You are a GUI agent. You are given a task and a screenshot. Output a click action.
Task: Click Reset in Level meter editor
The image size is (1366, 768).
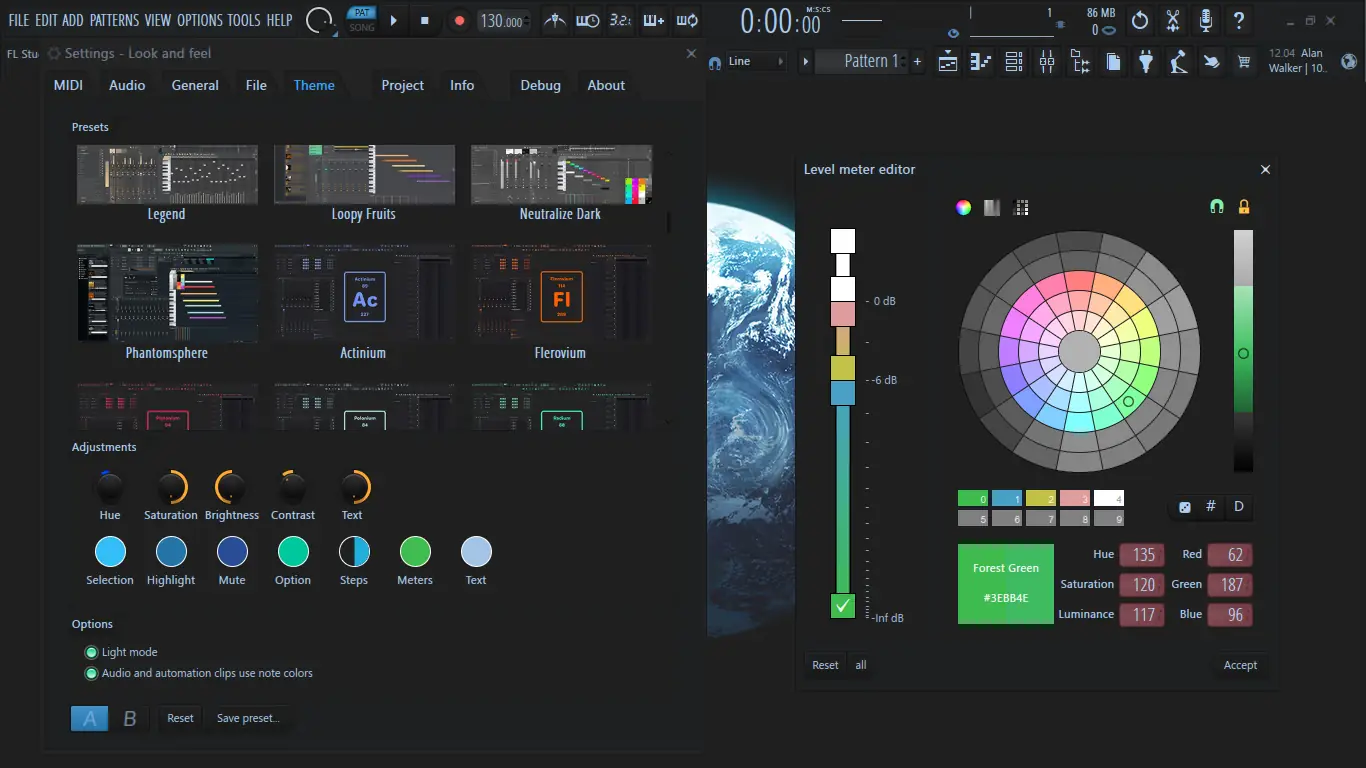pyautogui.click(x=825, y=665)
